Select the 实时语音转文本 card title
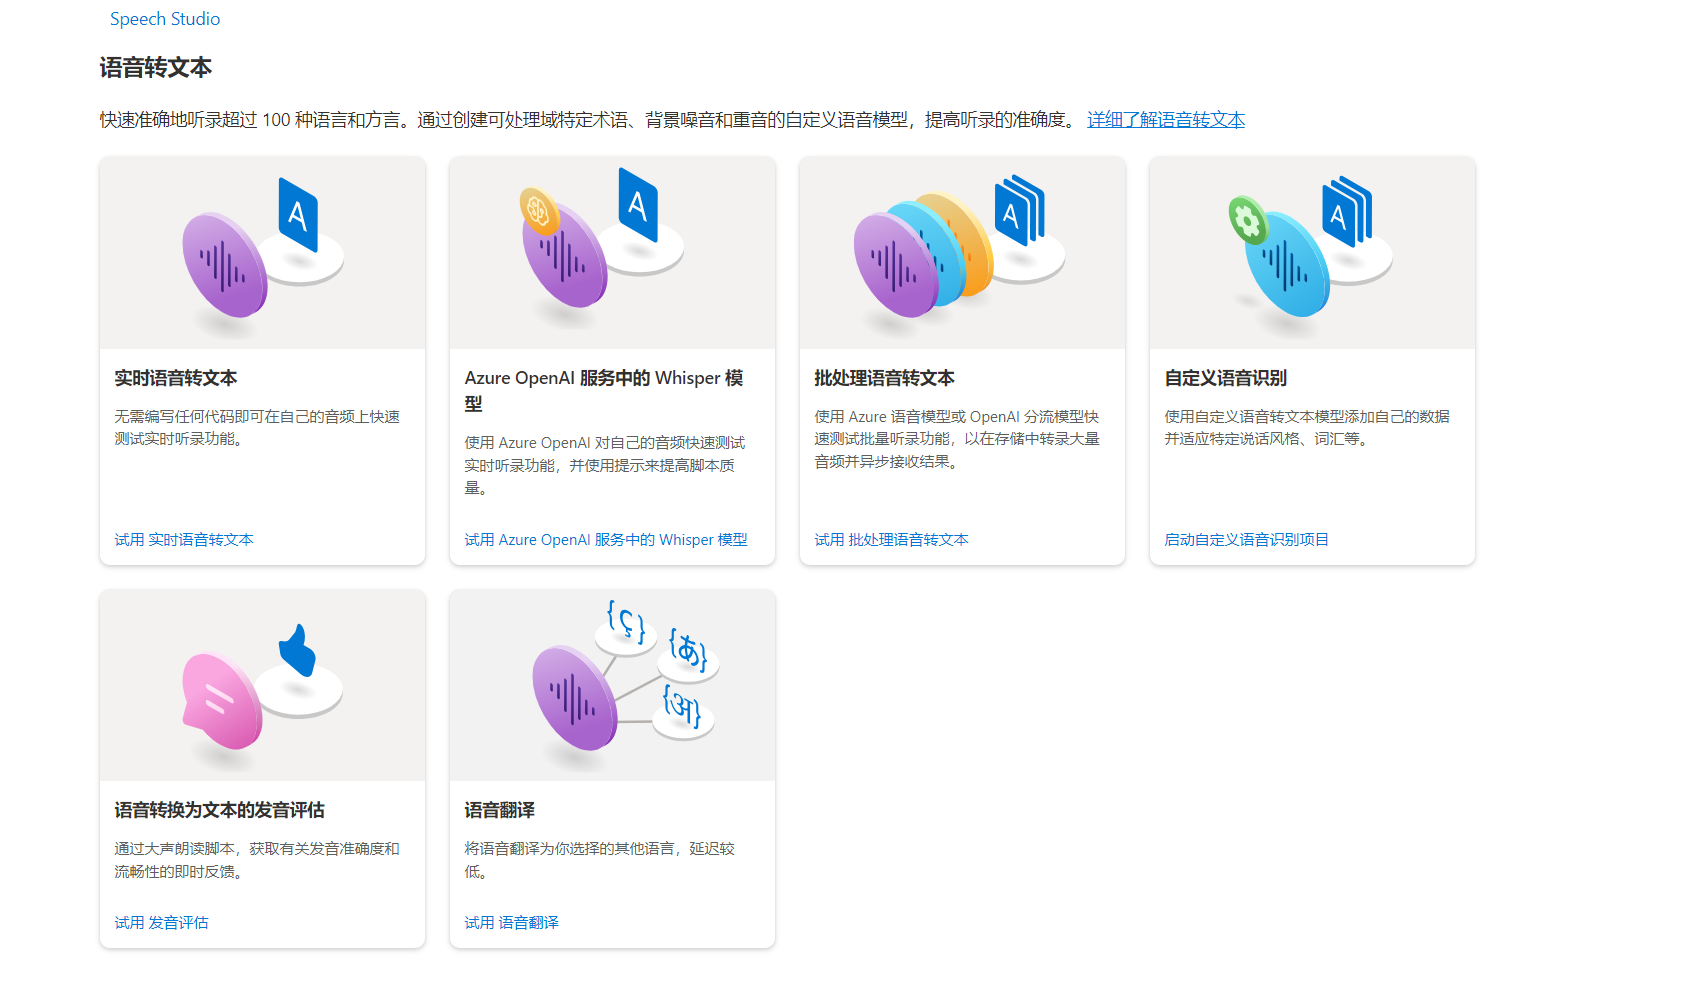The image size is (1682, 992). [x=176, y=378]
